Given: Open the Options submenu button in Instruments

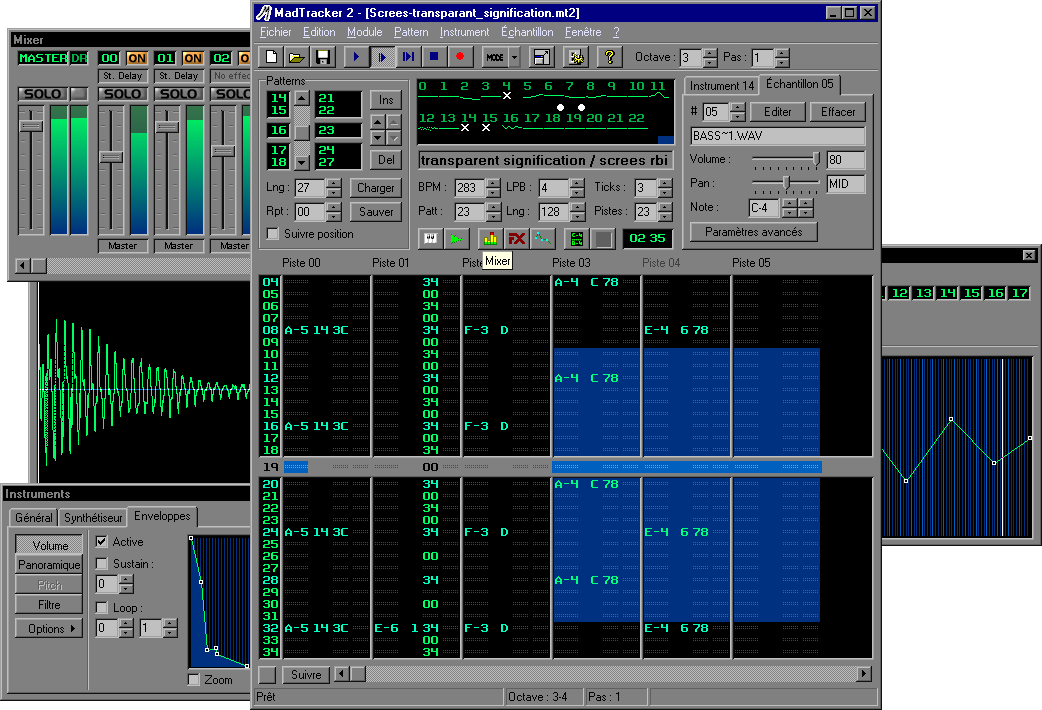Looking at the screenshot, I should 49,628.
